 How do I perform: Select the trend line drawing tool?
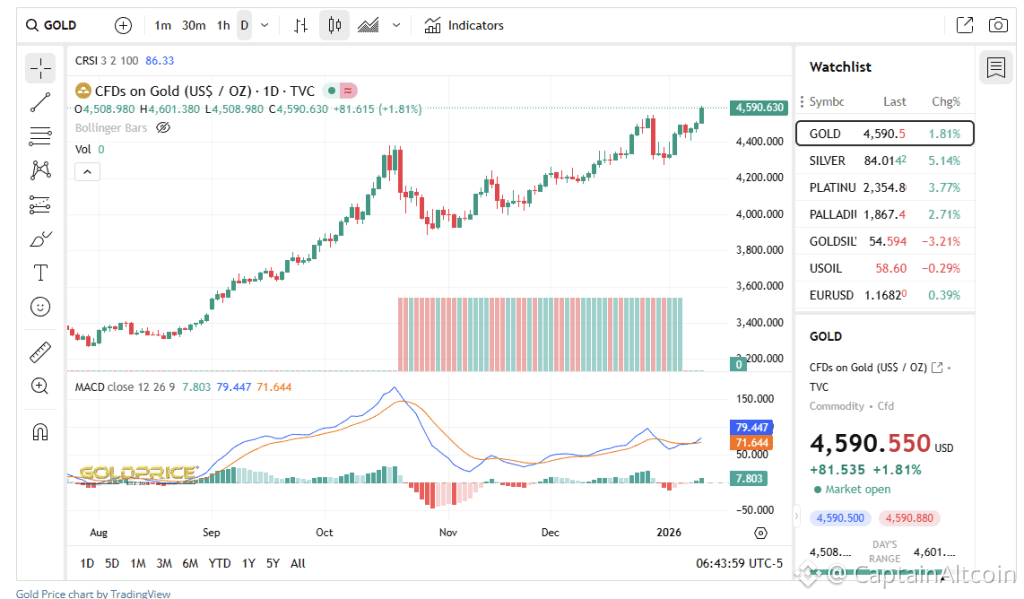point(41,102)
